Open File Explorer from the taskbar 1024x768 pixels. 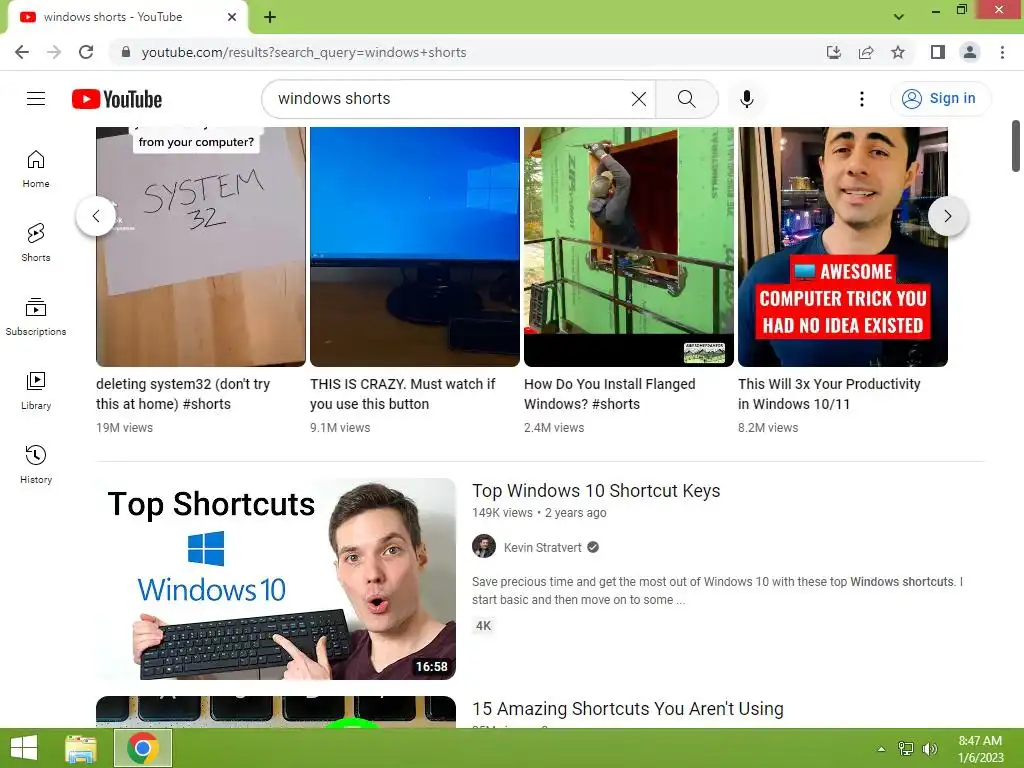[x=81, y=748]
